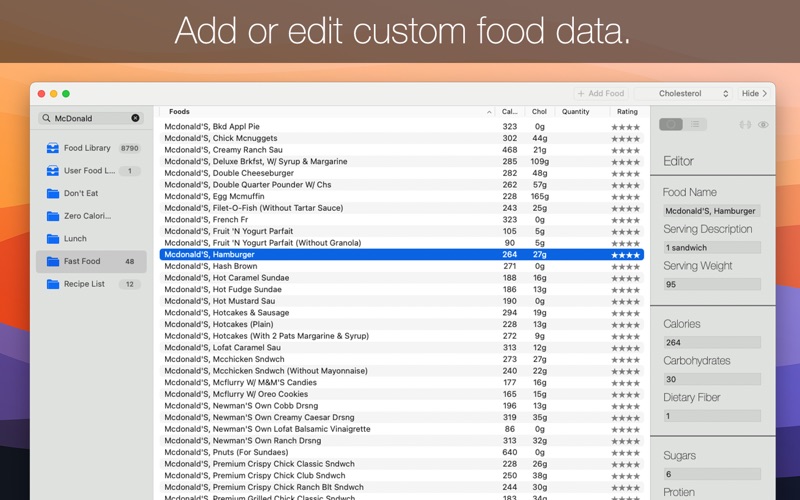
Task: Edit the Carbohydrates field showing 30
Action: tap(712, 379)
